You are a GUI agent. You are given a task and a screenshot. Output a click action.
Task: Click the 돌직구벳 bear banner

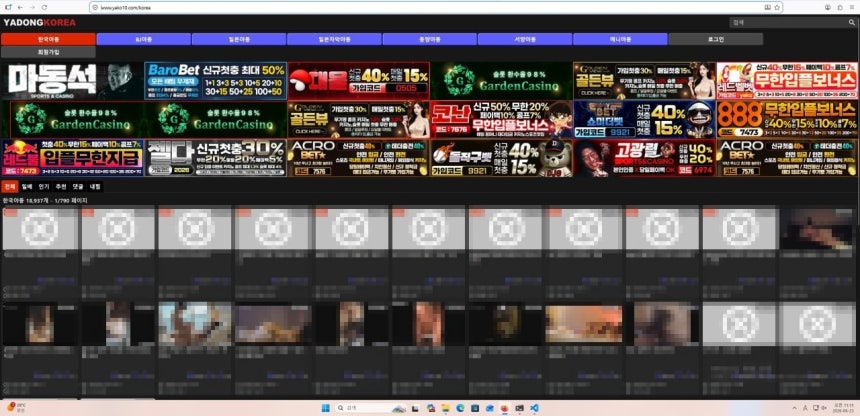click(501, 158)
